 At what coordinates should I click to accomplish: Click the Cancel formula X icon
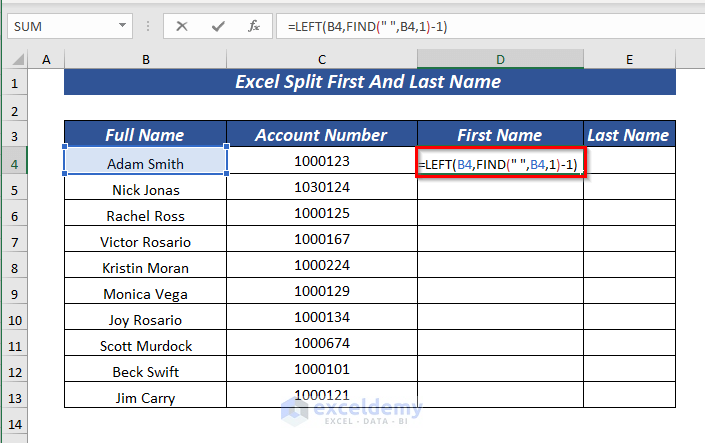tap(181, 26)
